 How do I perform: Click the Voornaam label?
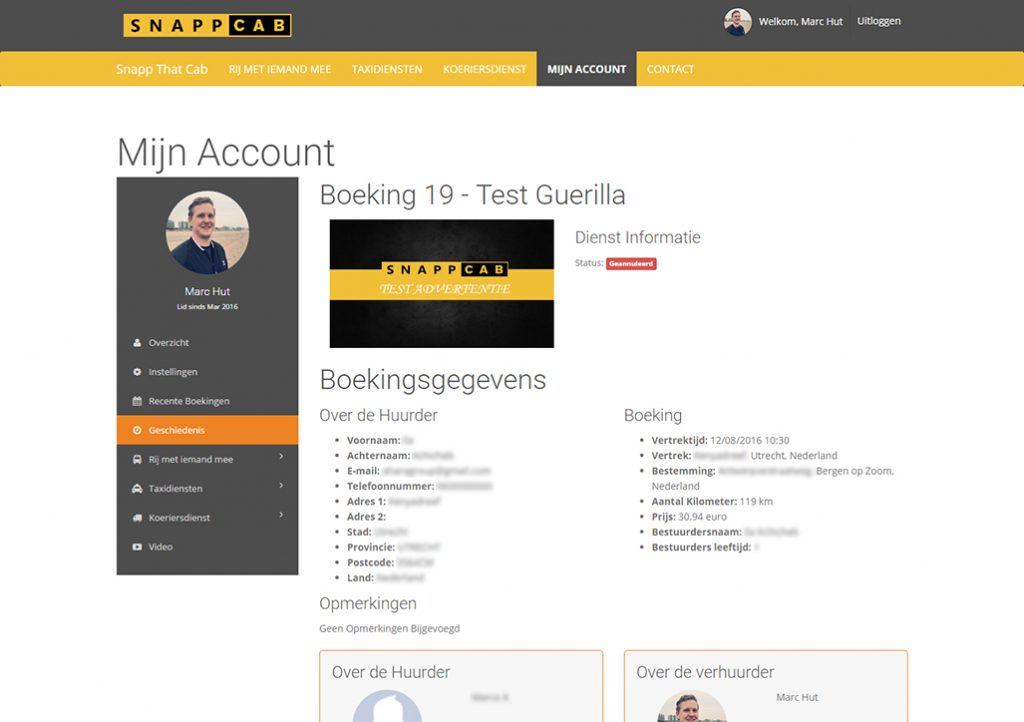click(x=374, y=441)
